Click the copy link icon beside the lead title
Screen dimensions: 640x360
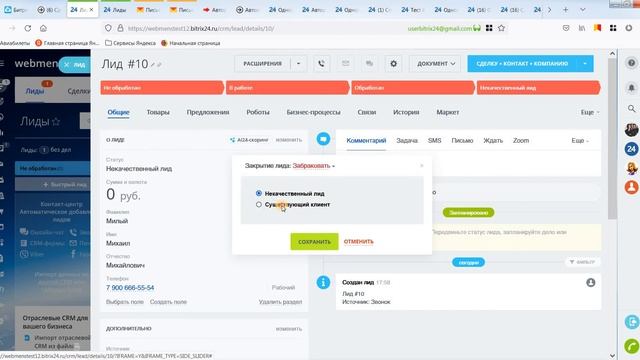pos(159,64)
